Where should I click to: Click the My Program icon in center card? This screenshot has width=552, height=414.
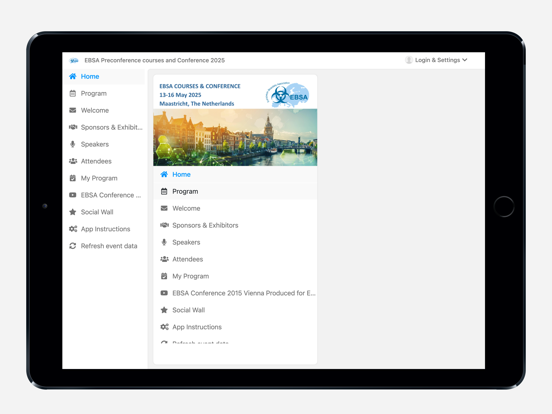(164, 276)
